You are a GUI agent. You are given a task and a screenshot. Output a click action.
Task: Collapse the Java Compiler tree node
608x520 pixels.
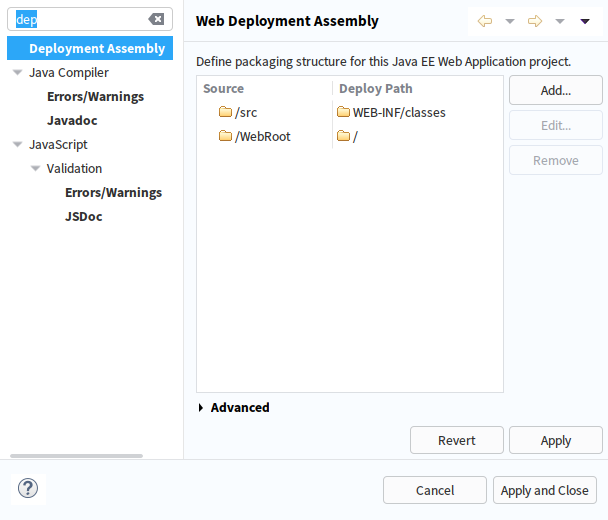click(17, 73)
